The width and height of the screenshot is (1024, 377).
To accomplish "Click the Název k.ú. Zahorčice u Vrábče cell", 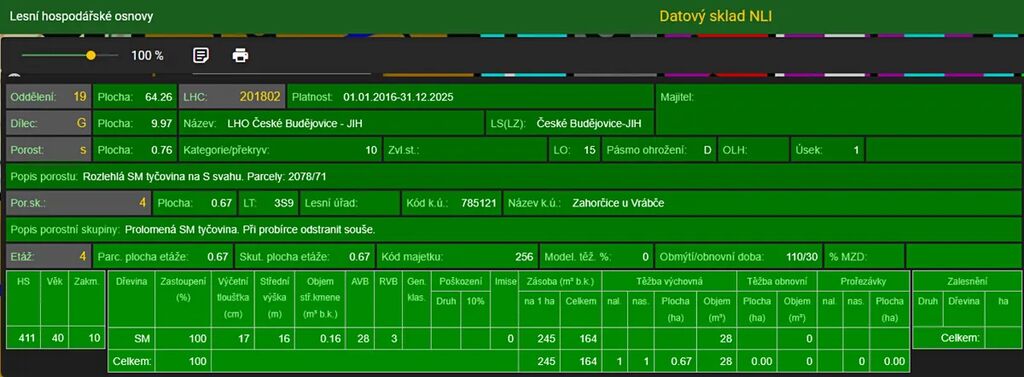I will [x=763, y=203].
